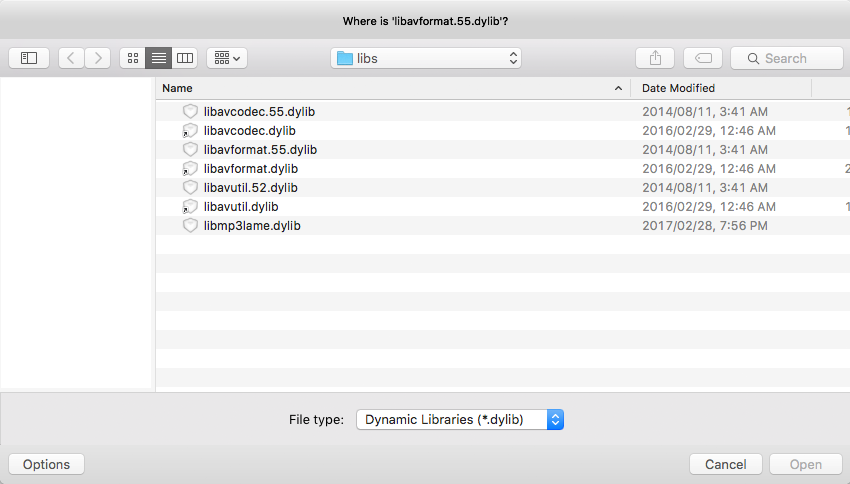
Task: Click the icon of libmp3lame.dylib
Action: 190,225
